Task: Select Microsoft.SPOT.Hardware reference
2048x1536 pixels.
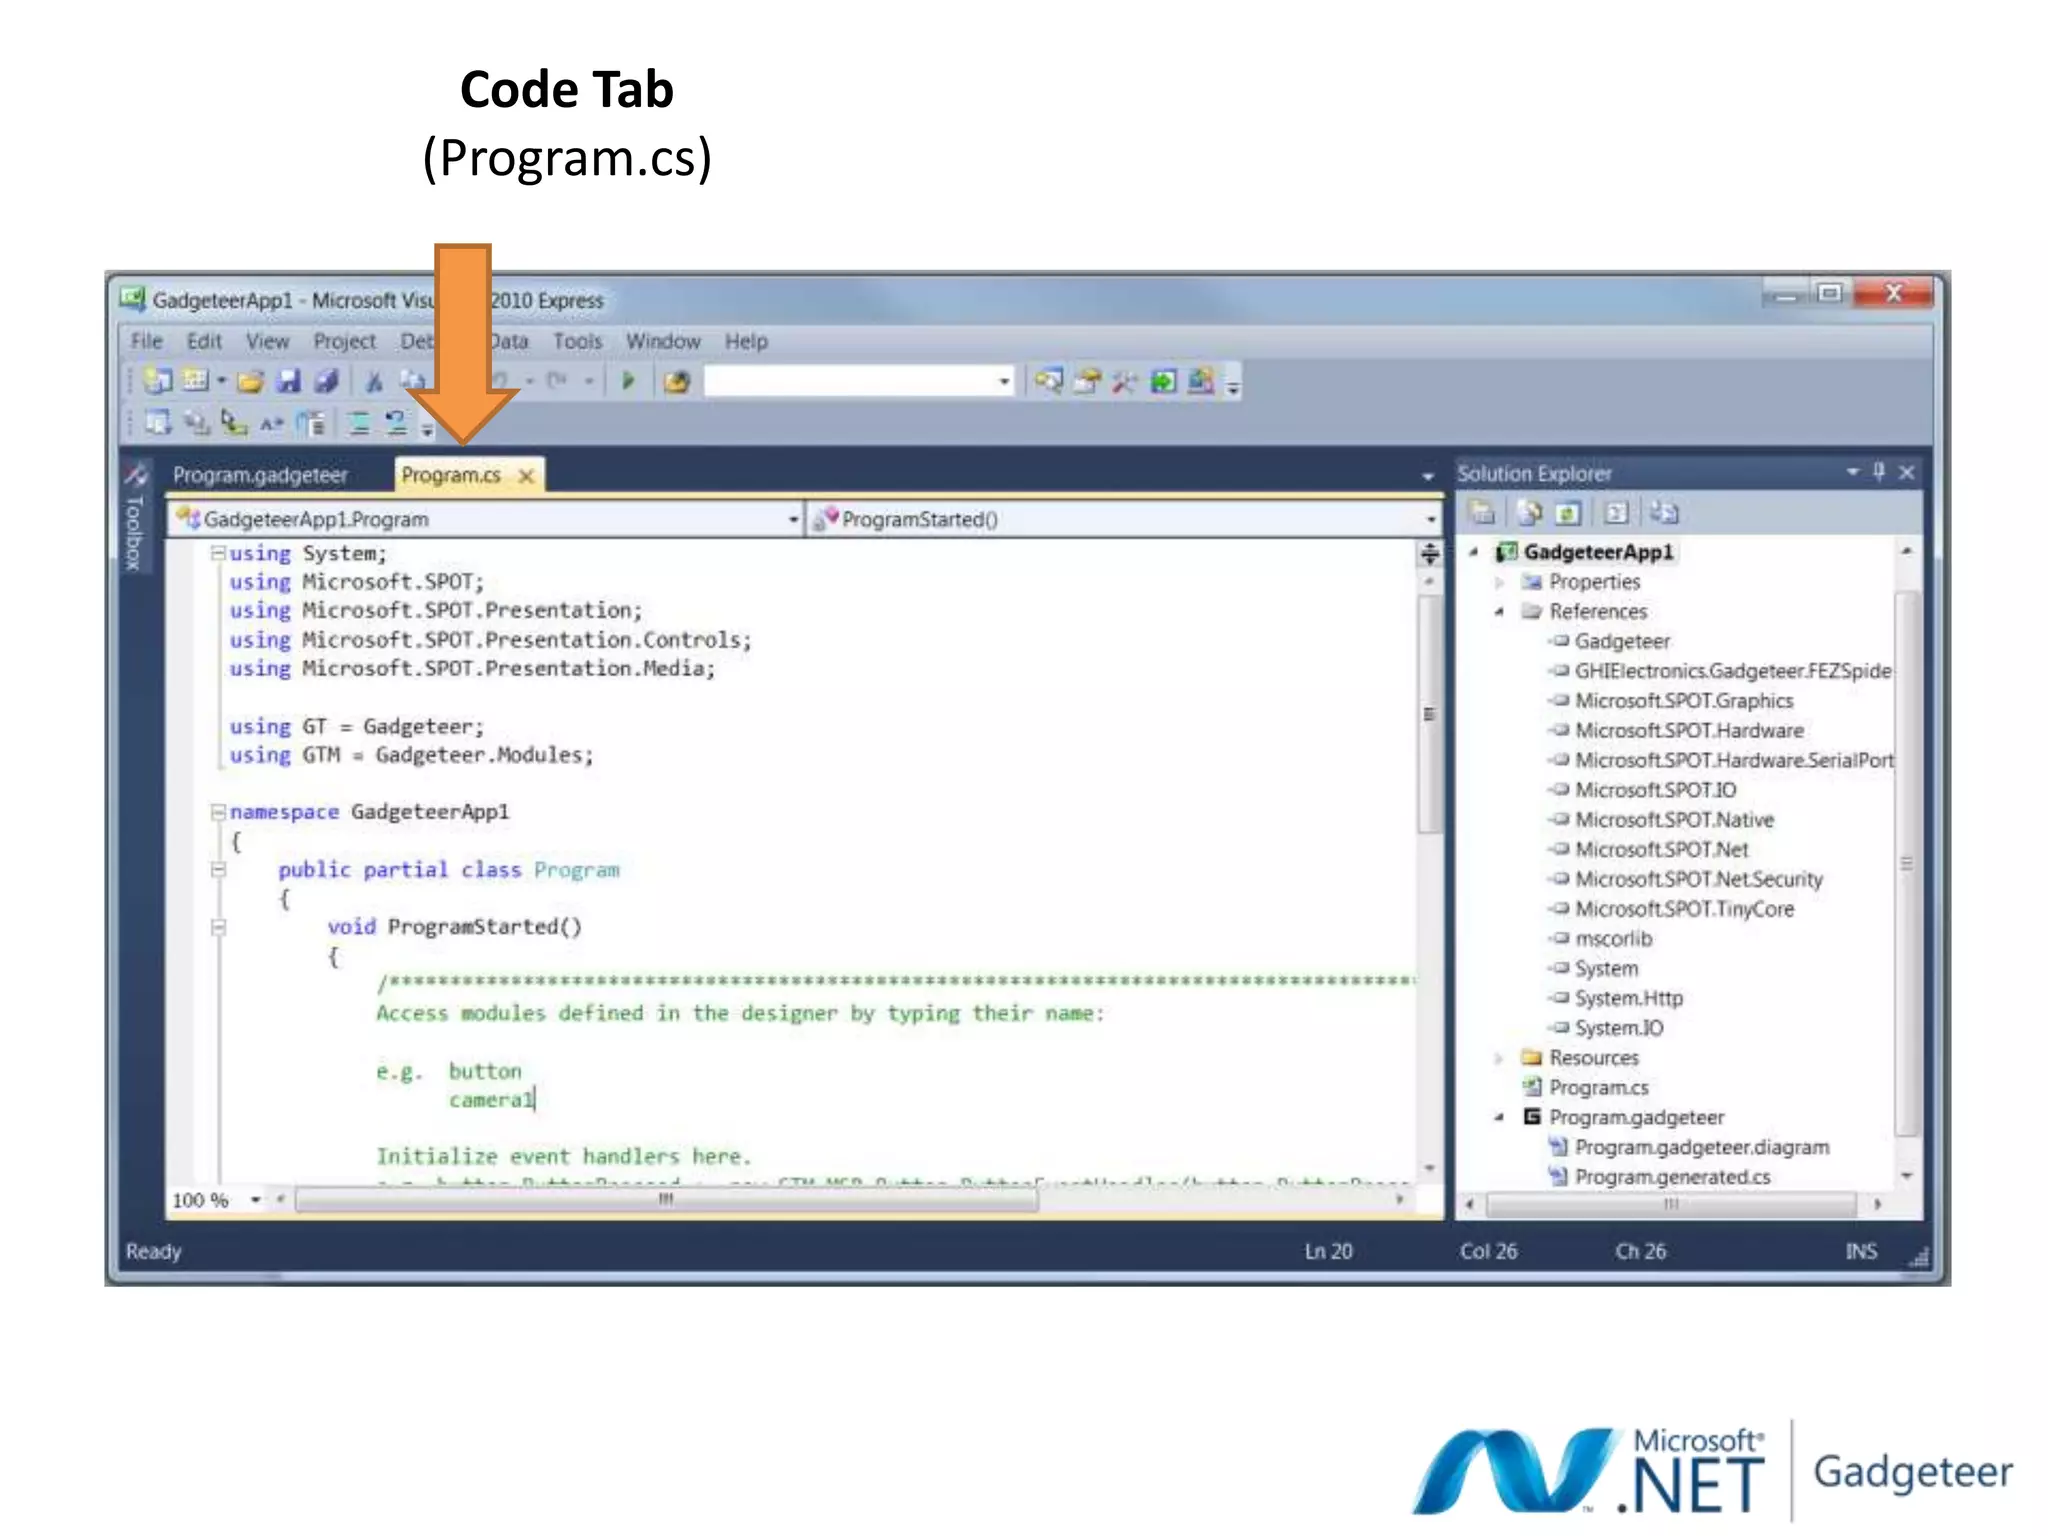Action: [1689, 730]
